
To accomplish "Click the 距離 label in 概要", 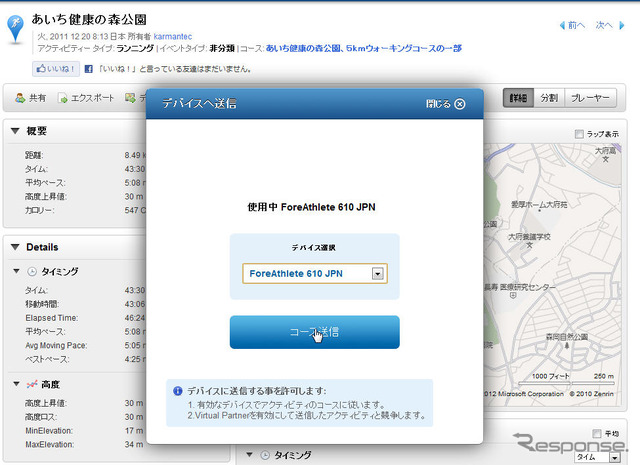I will tap(34, 155).
